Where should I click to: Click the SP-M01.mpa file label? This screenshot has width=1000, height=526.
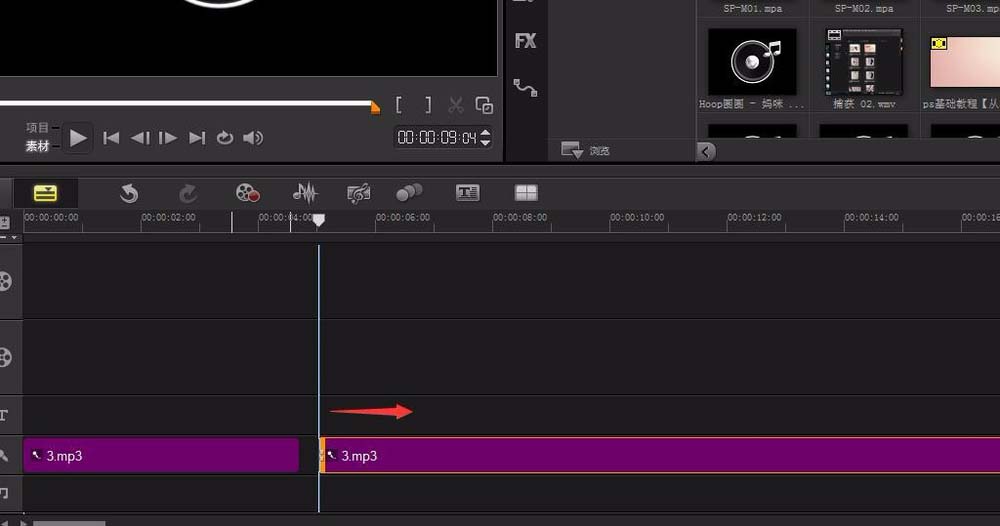[753, 8]
